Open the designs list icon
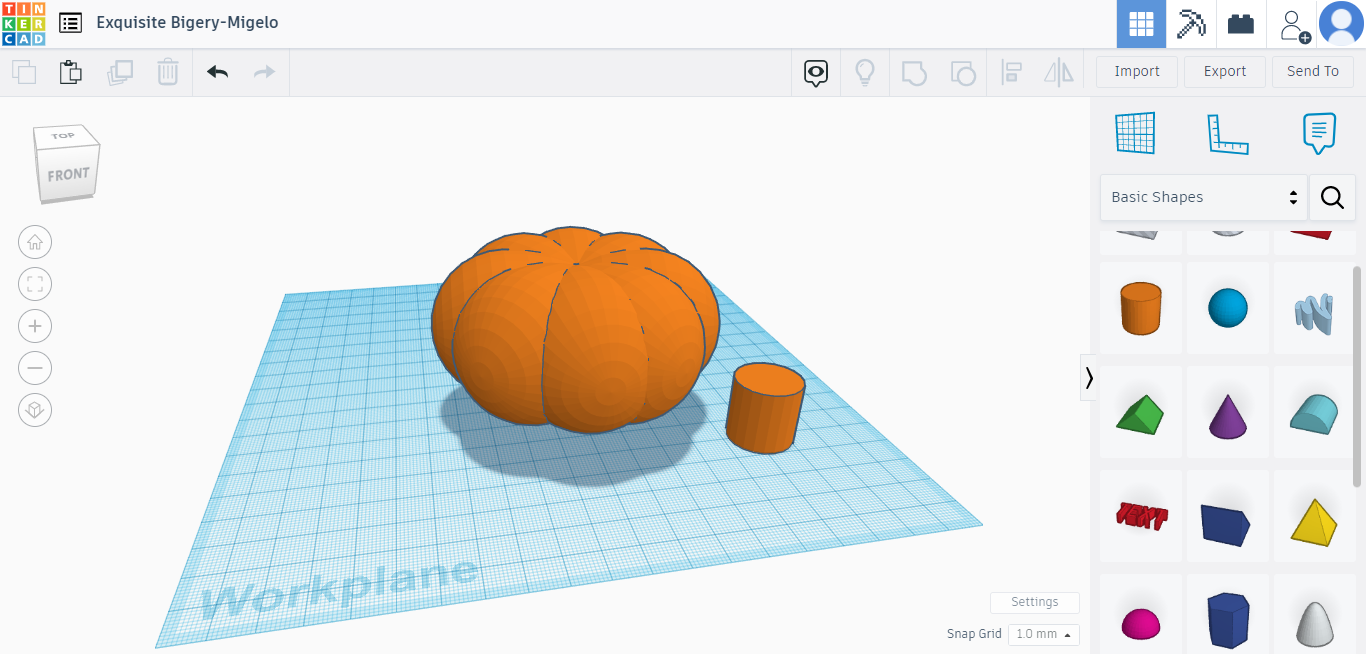1366x654 pixels. (71, 23)
